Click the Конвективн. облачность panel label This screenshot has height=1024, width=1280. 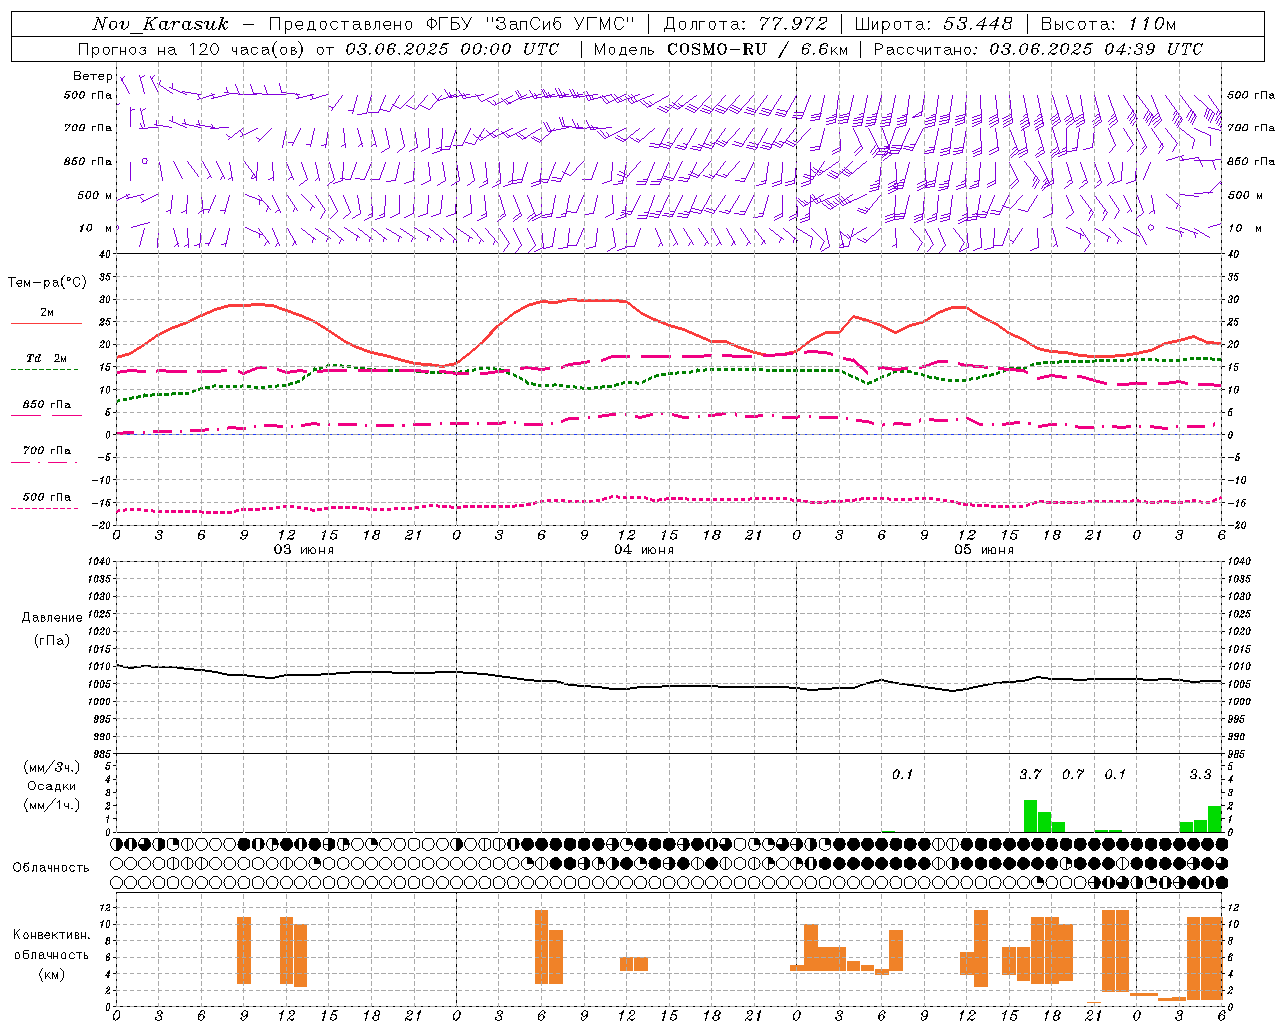click(51, 945)
